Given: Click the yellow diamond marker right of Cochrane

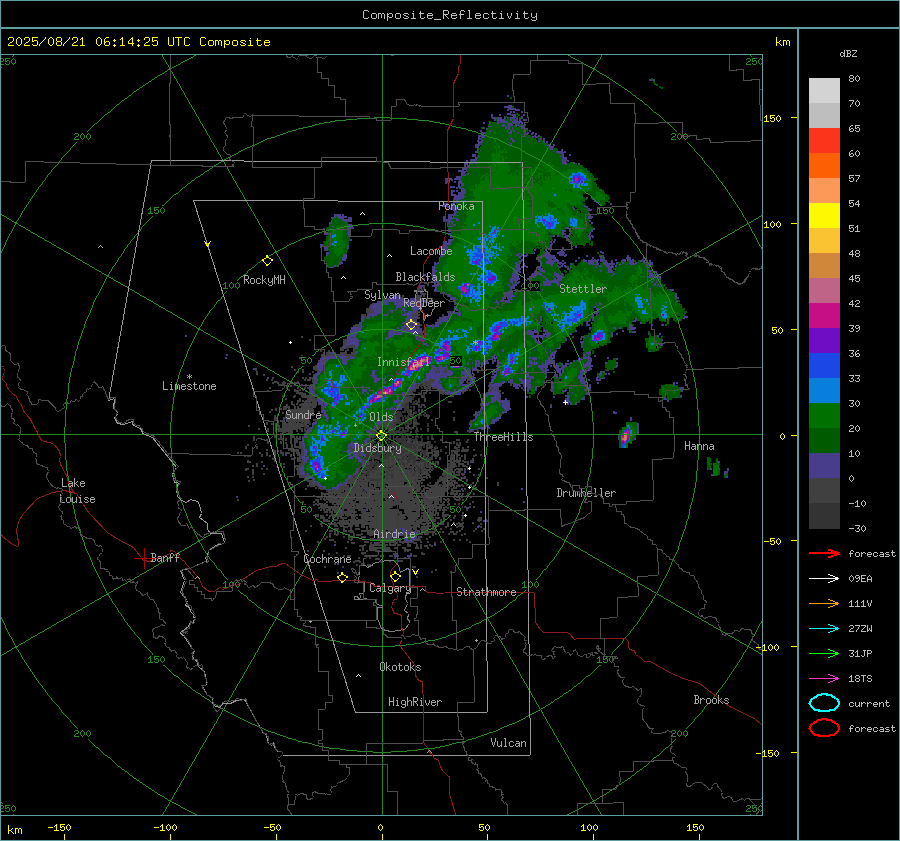Looking at the screenshot, I should coord(343,577).
